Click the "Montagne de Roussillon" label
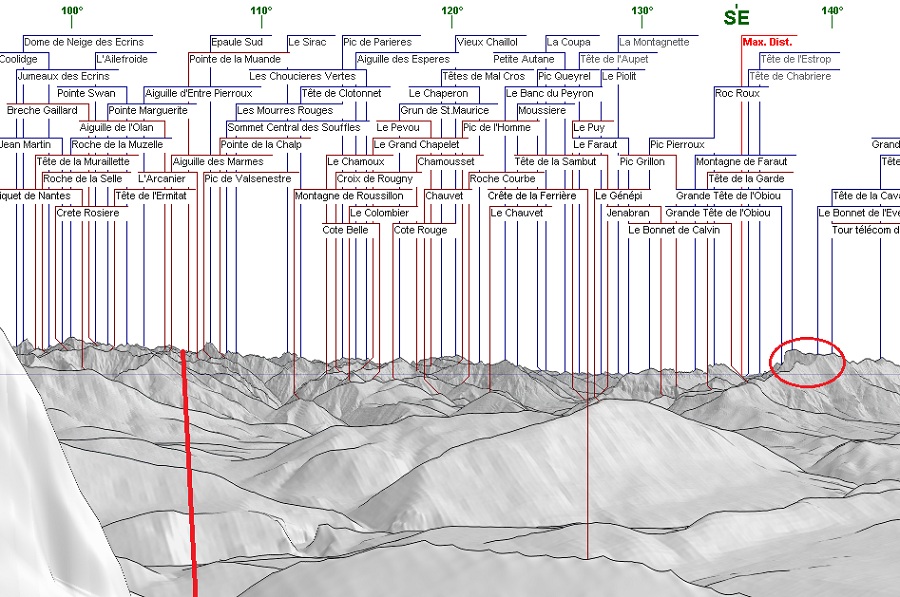 tap(349, 196)
